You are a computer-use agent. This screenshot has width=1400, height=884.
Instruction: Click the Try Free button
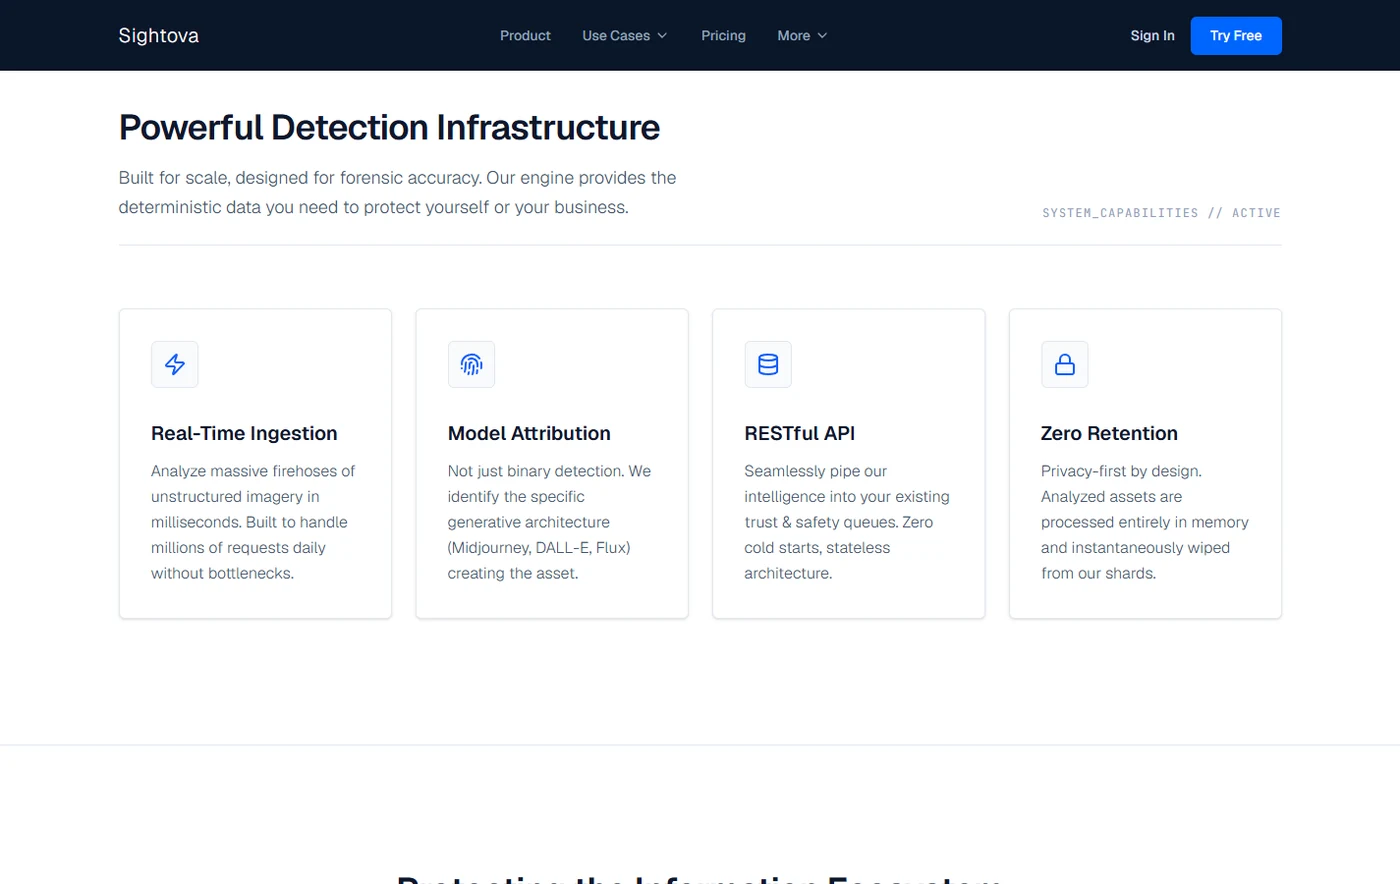click(x=1236, y=36)
